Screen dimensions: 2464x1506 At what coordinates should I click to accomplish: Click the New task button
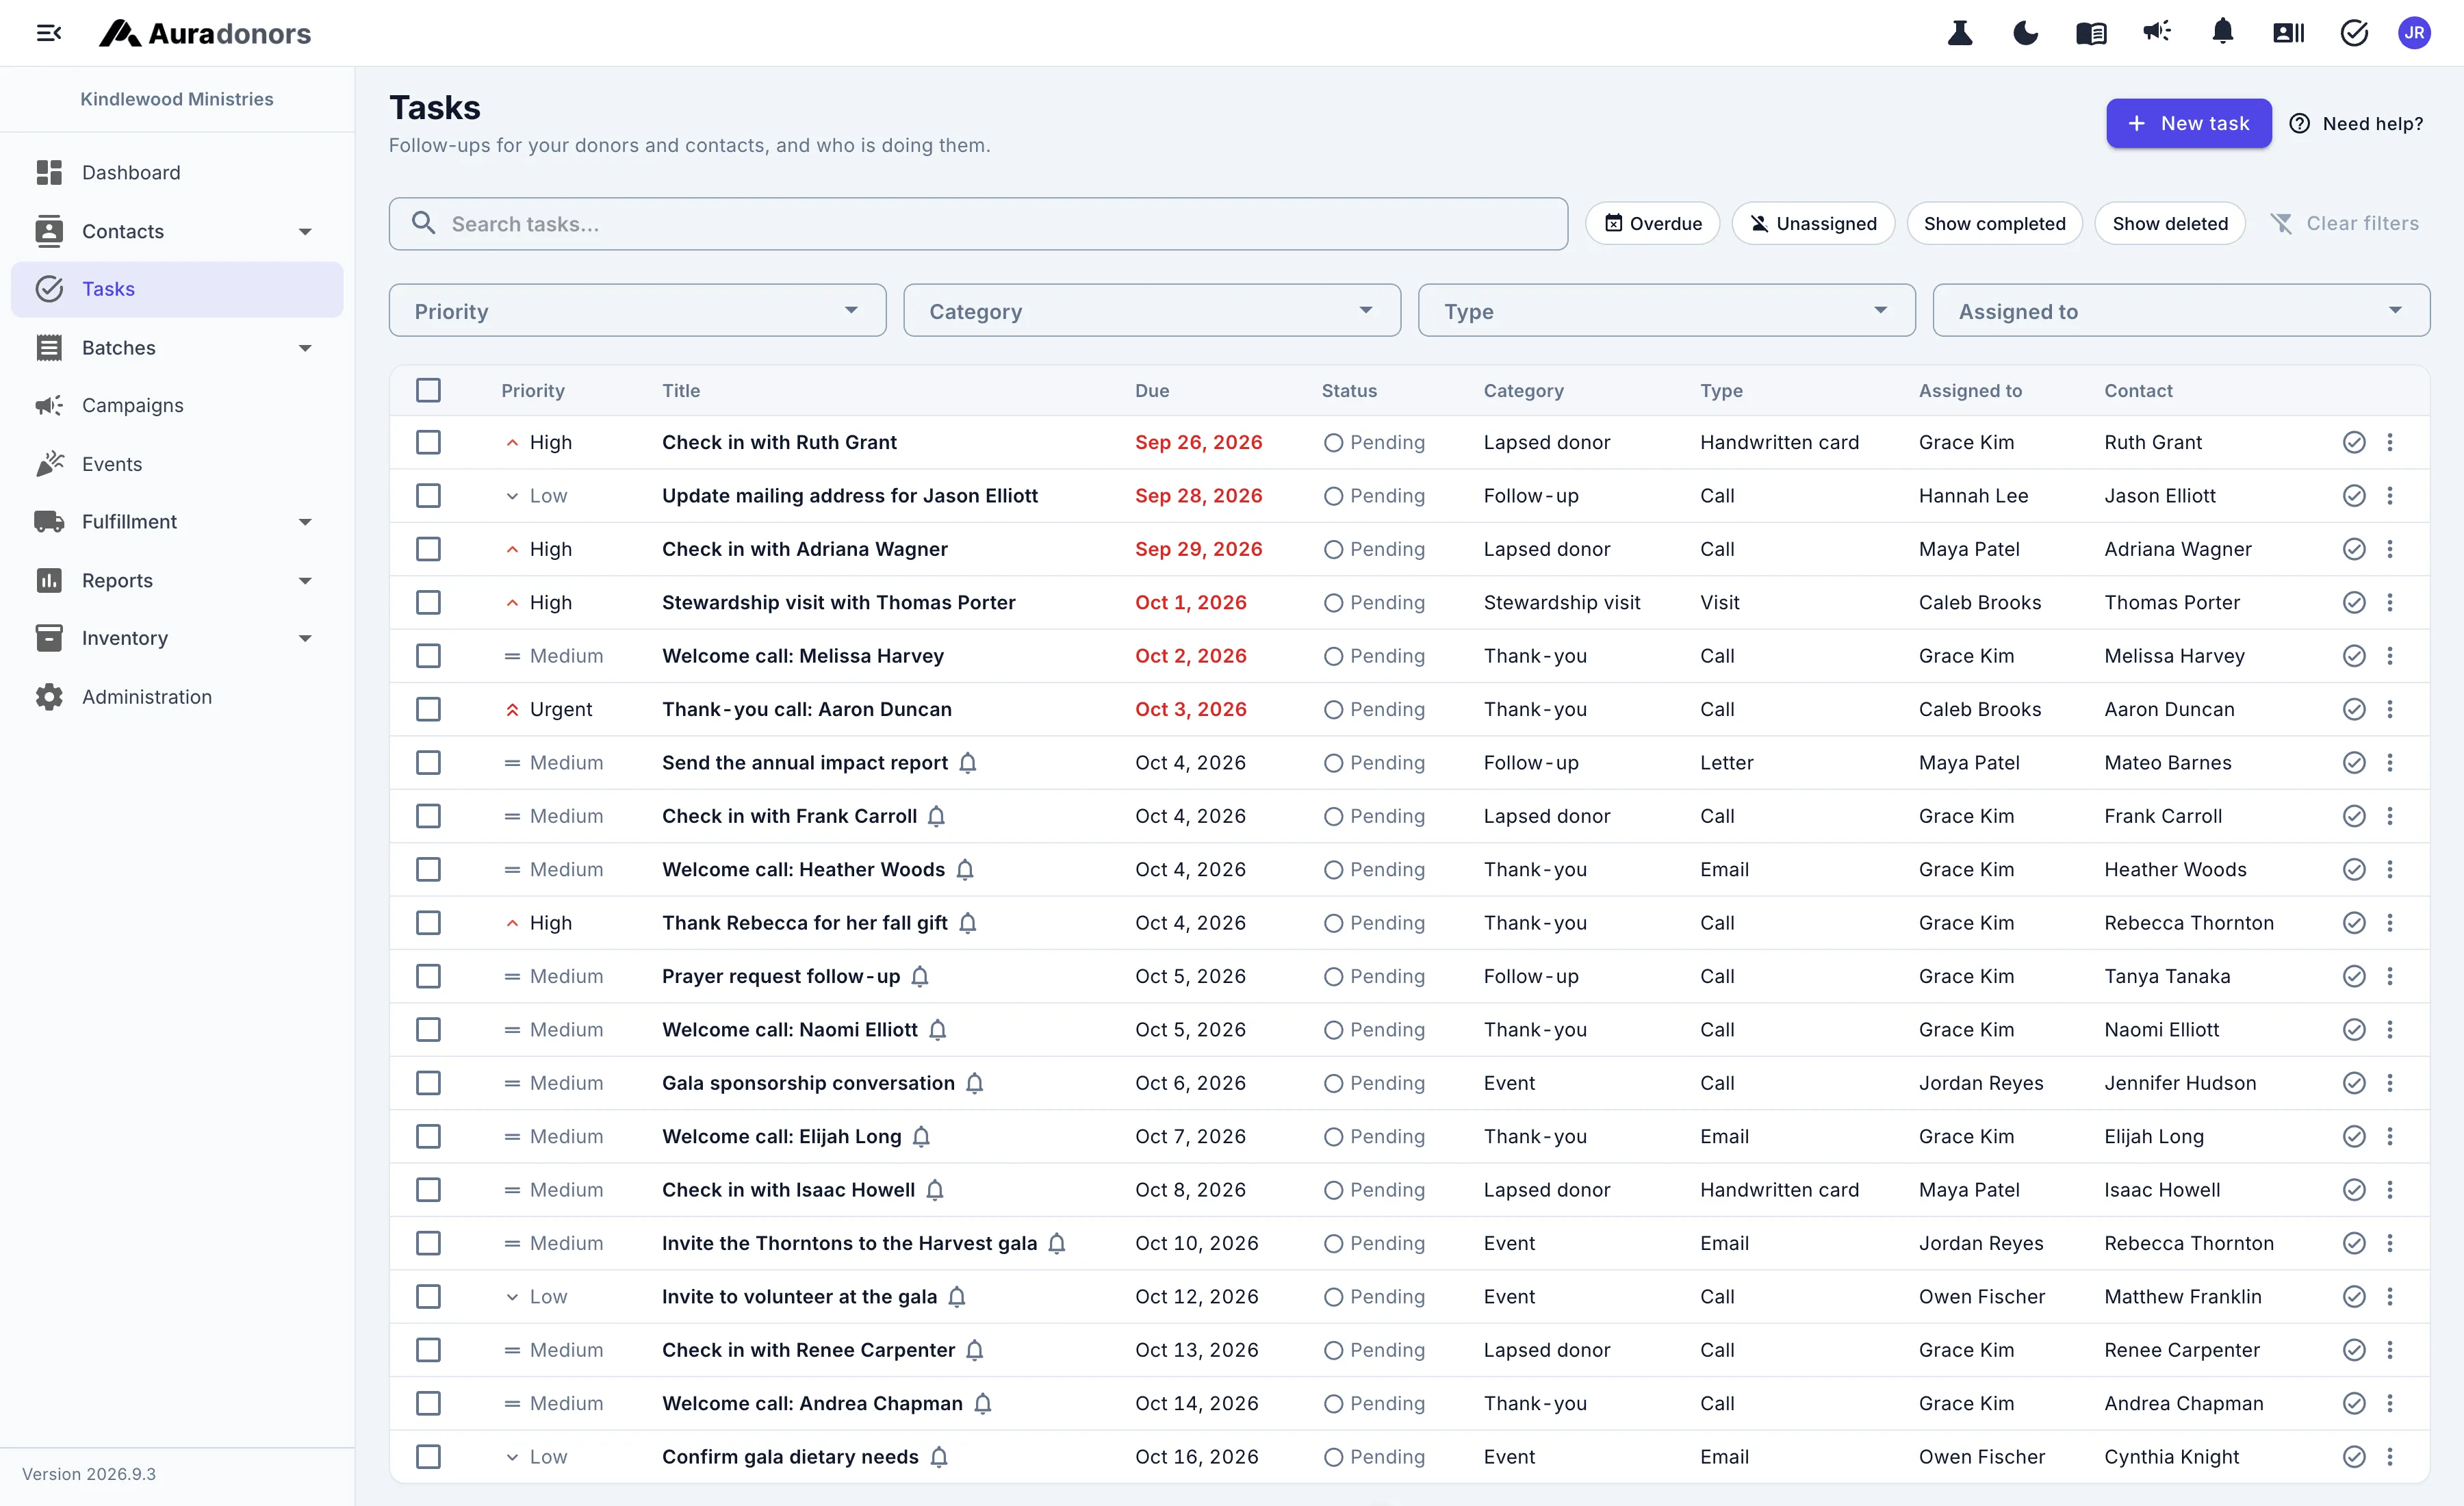(2188, 123)
